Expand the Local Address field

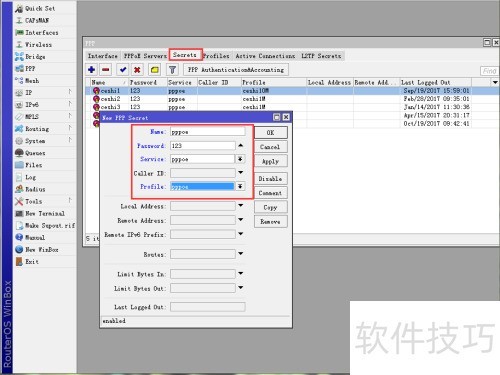[241, 206]
